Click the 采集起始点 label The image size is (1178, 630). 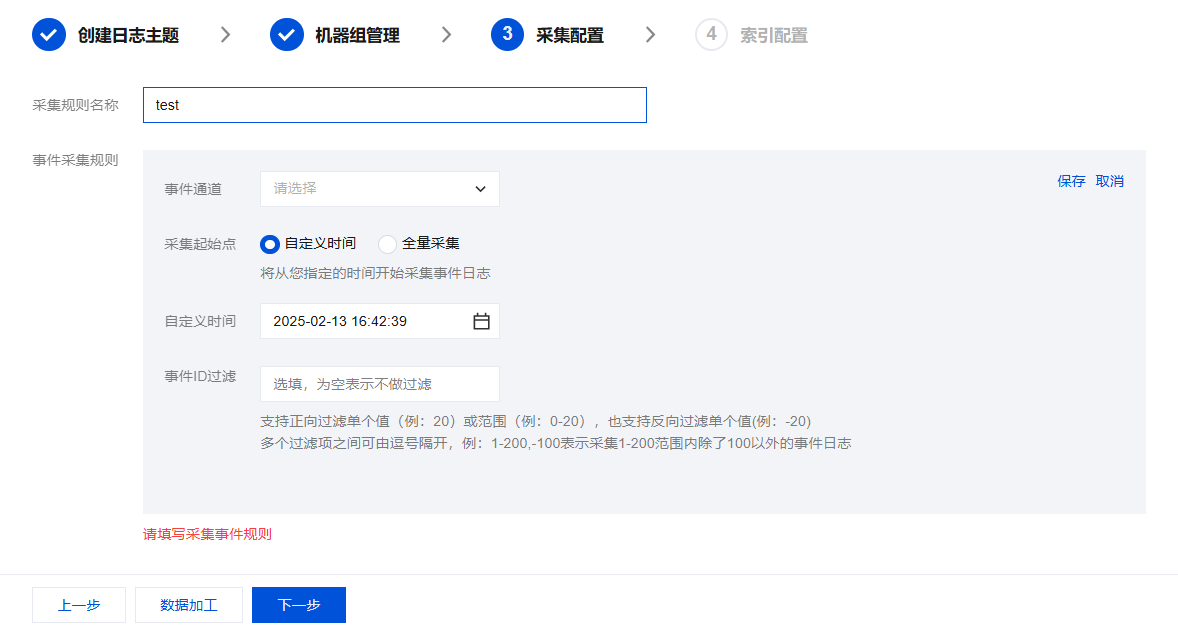point(200,244)
